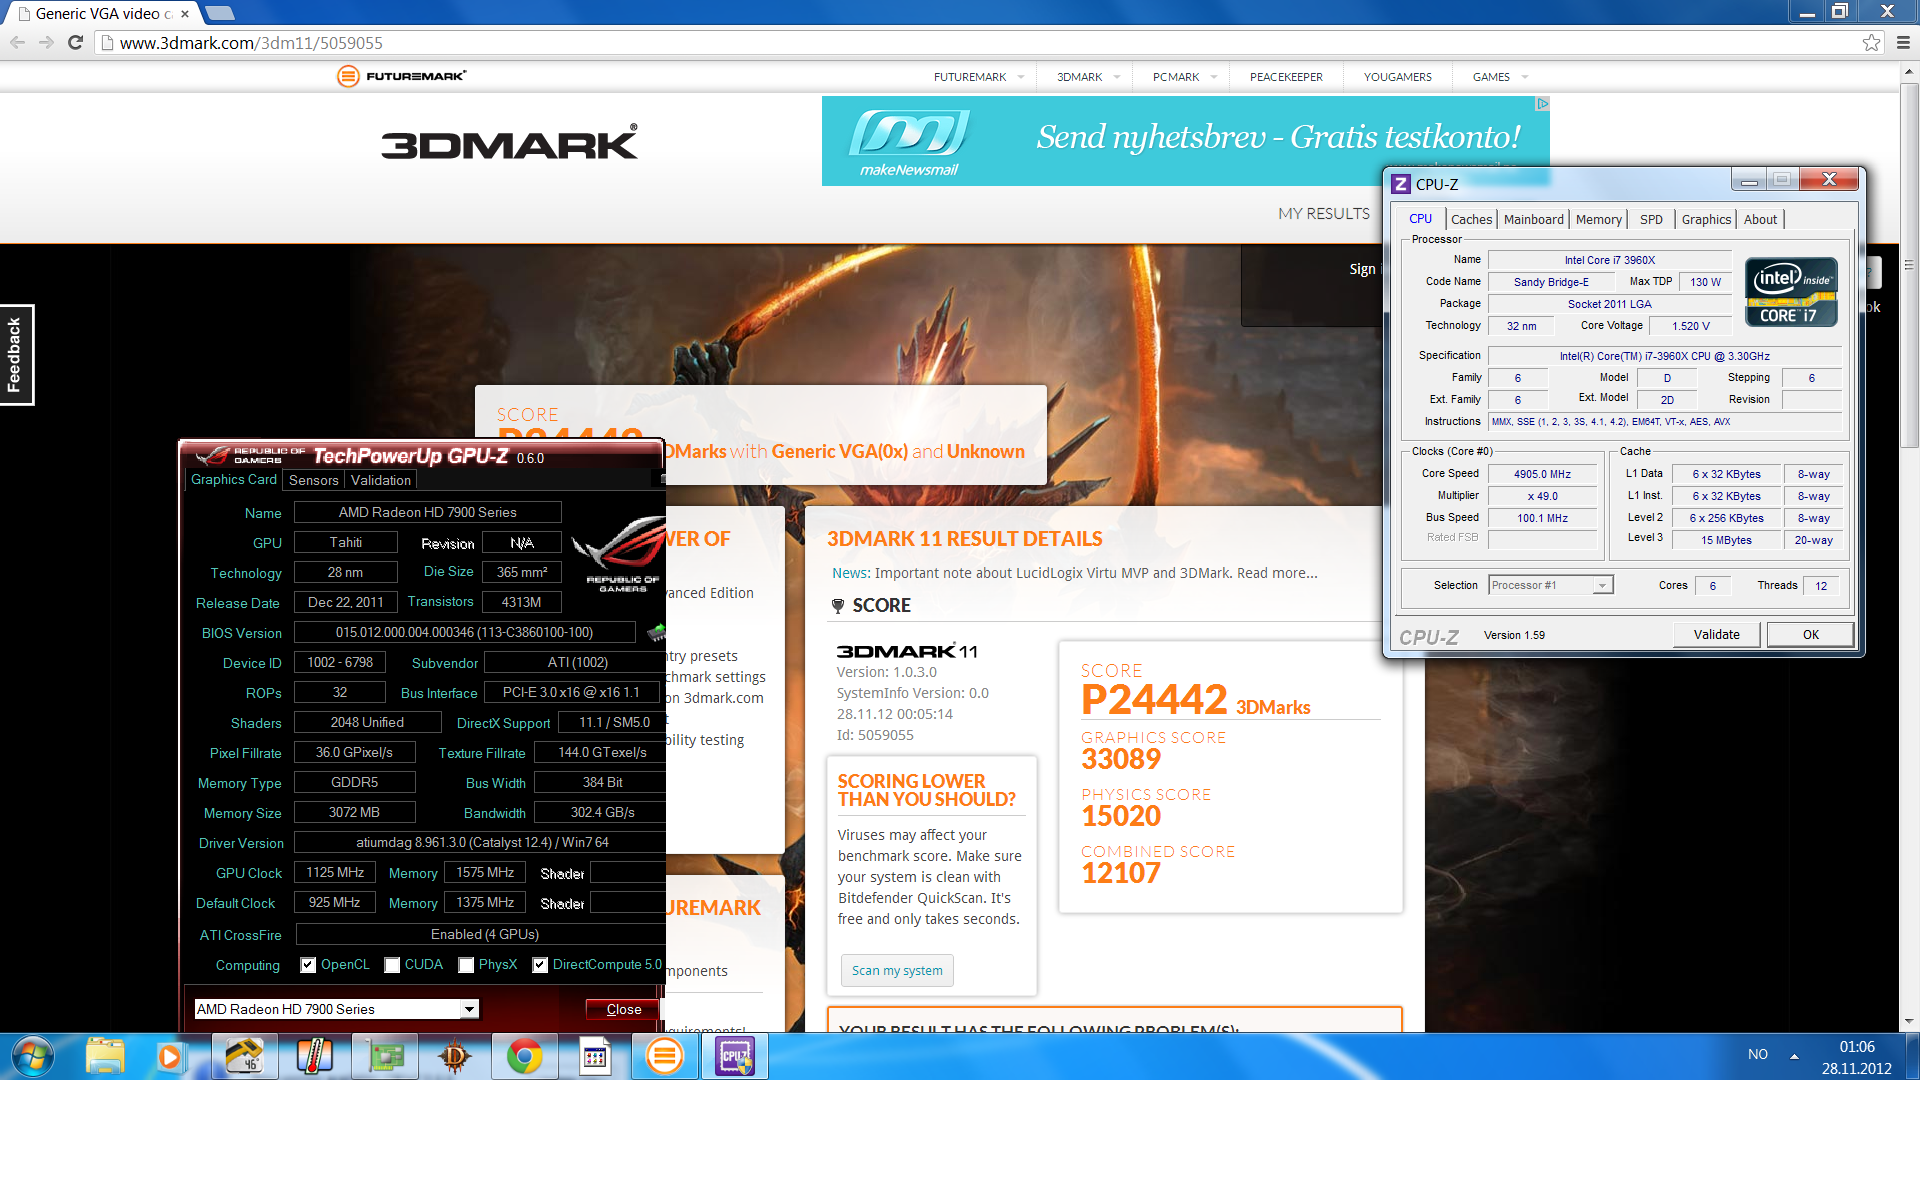Close the Generic VGA video Chrome tab

pyautogui.click(x=185, y=14)
